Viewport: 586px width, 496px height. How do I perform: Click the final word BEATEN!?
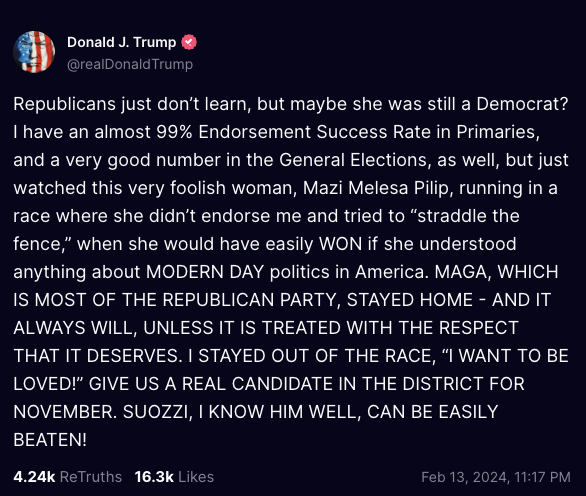point(50,440)
